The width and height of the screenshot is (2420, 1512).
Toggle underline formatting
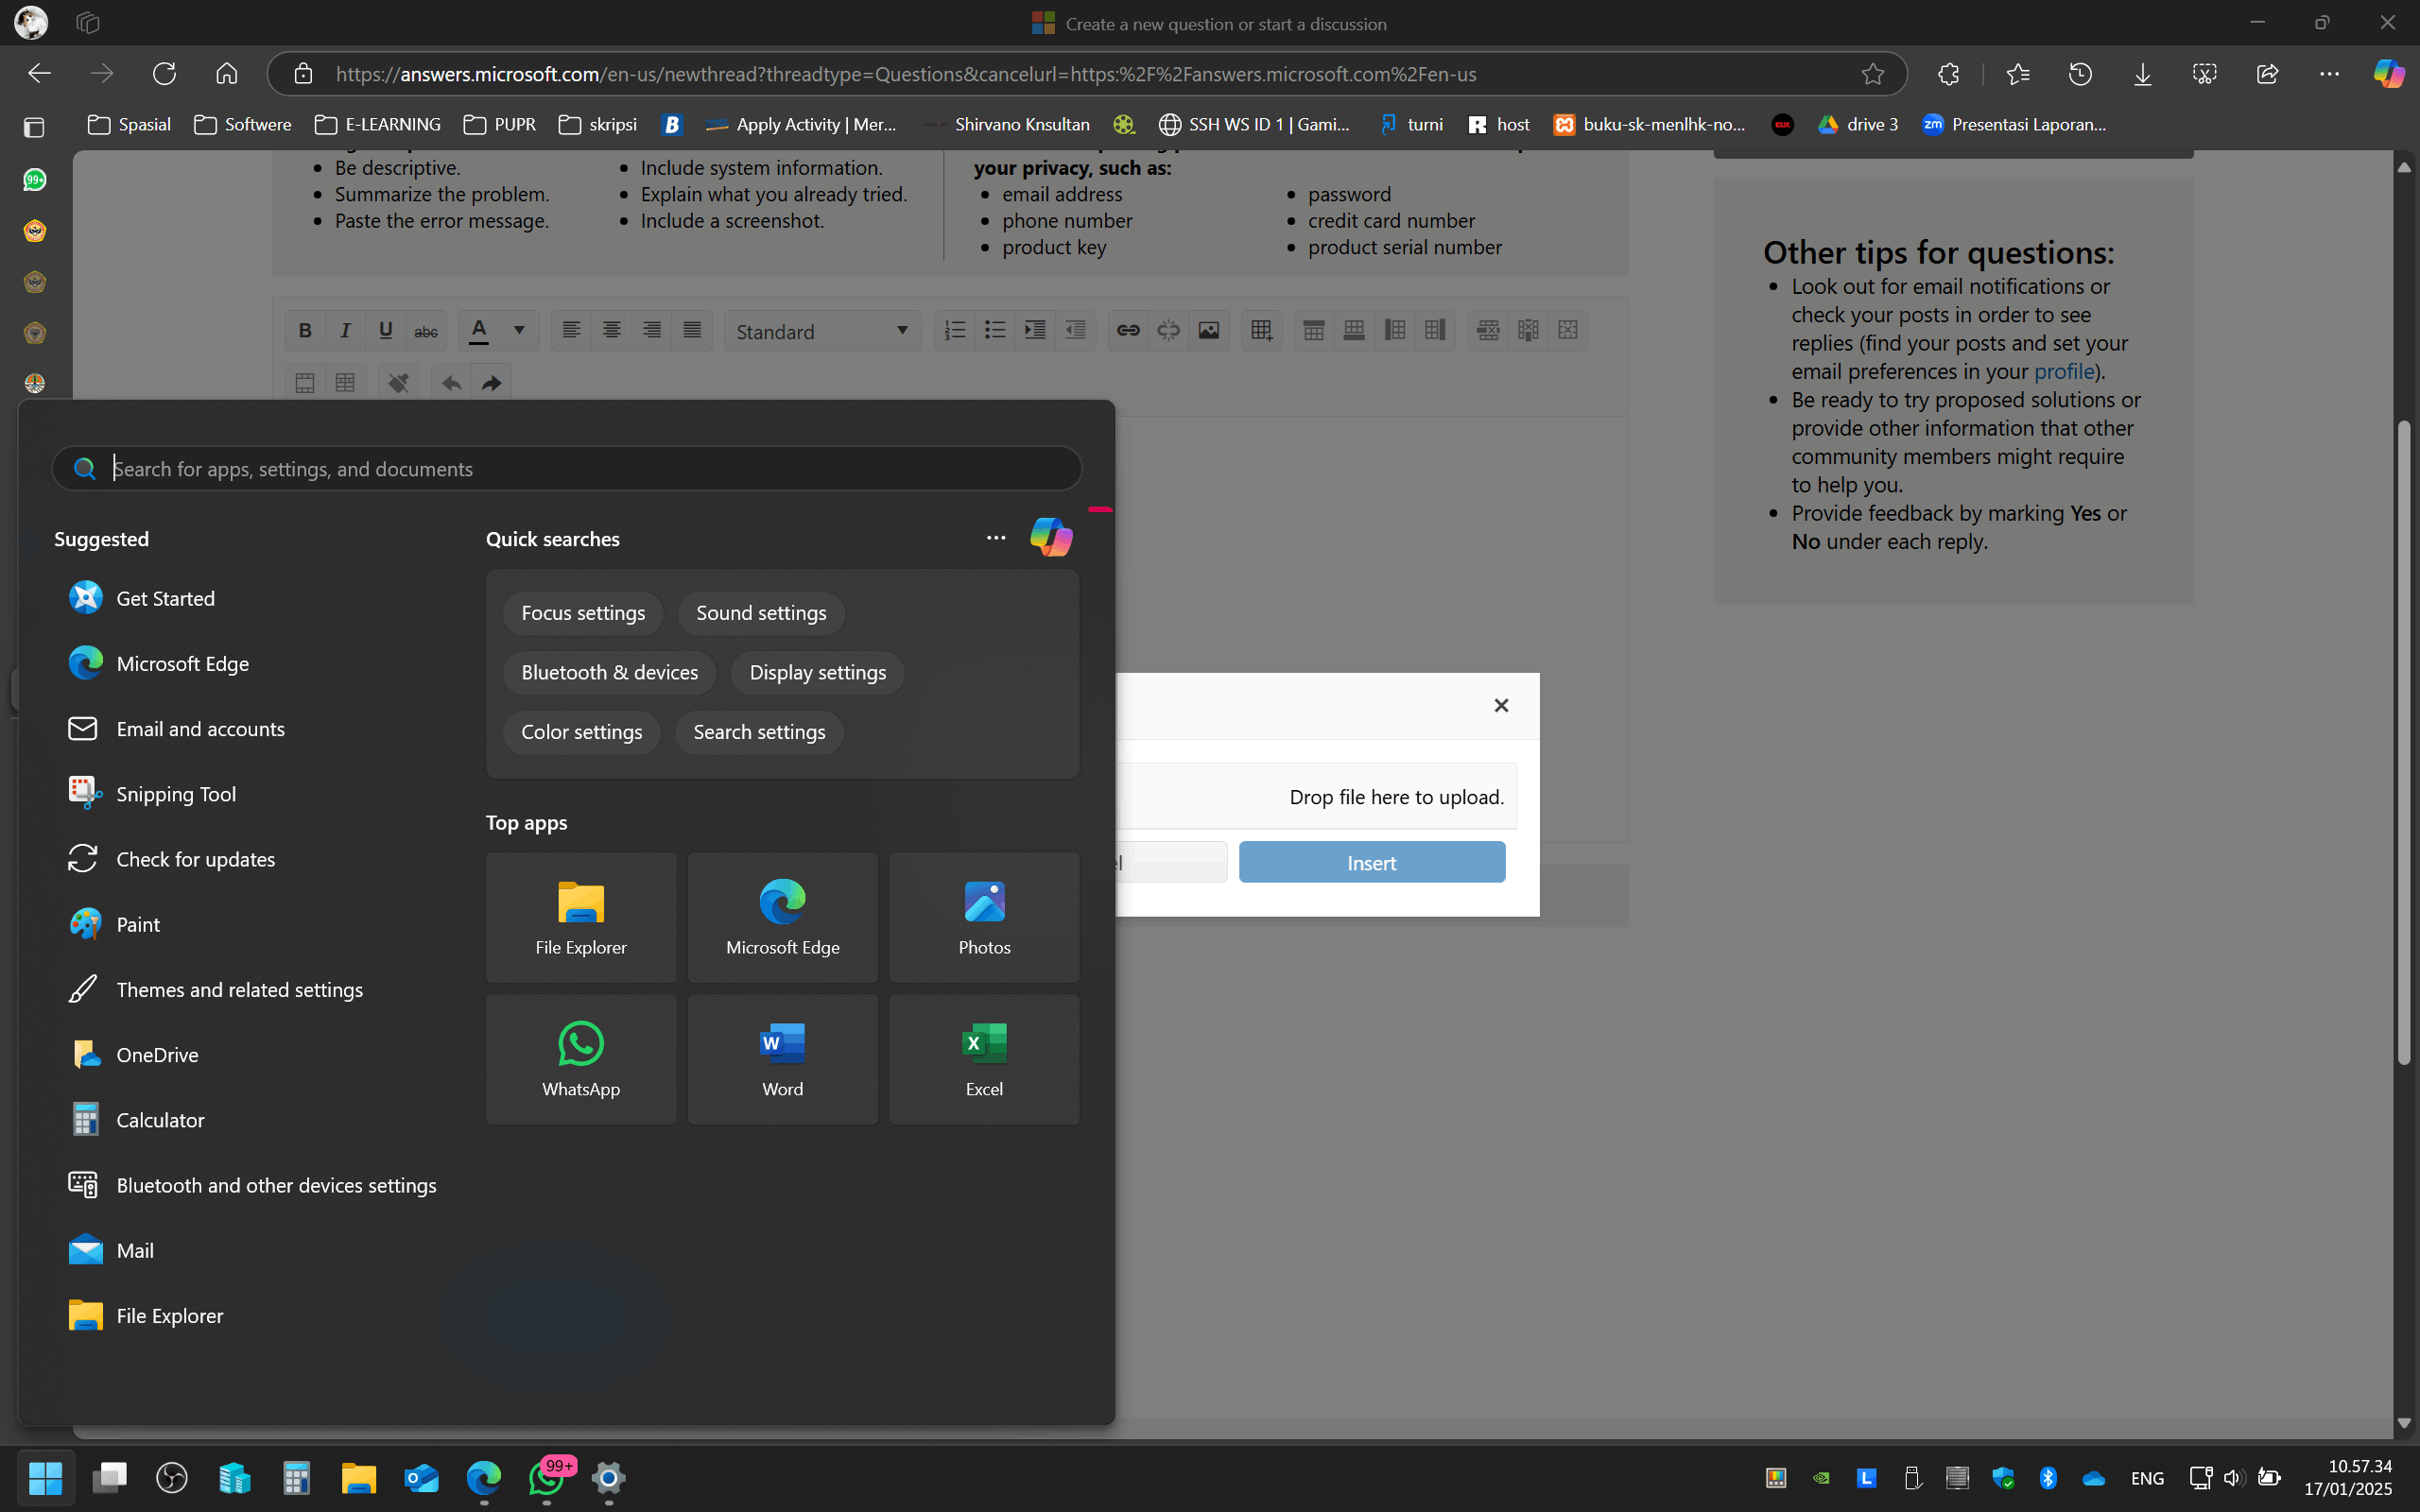[385, 331]
